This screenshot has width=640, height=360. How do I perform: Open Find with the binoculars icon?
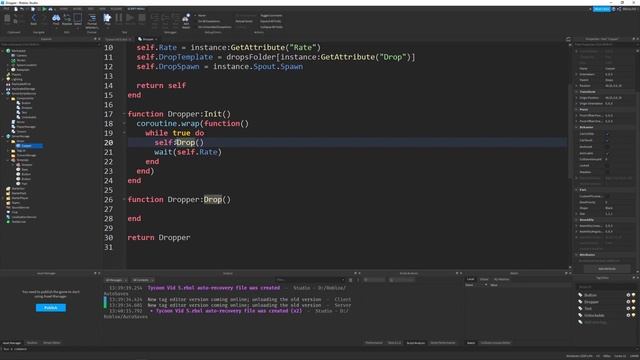click(x=56, y=18)
